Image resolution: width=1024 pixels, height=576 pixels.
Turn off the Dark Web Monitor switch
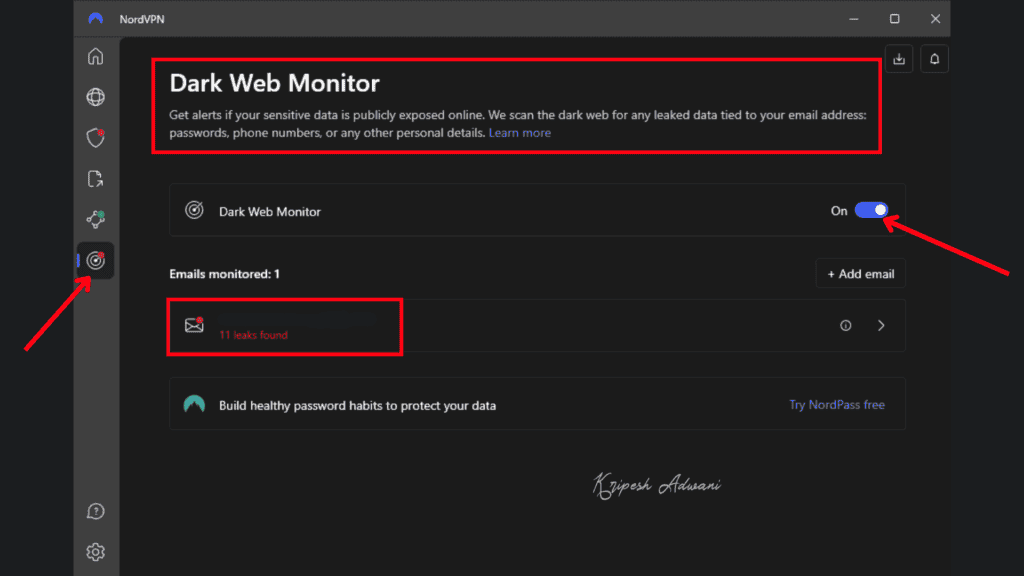pos(871,210)
